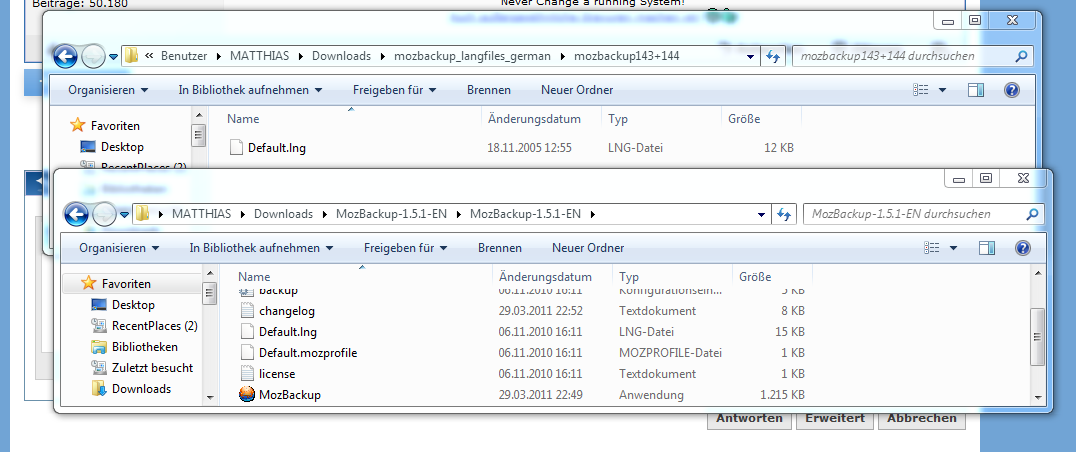Click RecentPlaces icon in front sidebar
This screenshot has height=452, width=1076.
click(99, 325)
